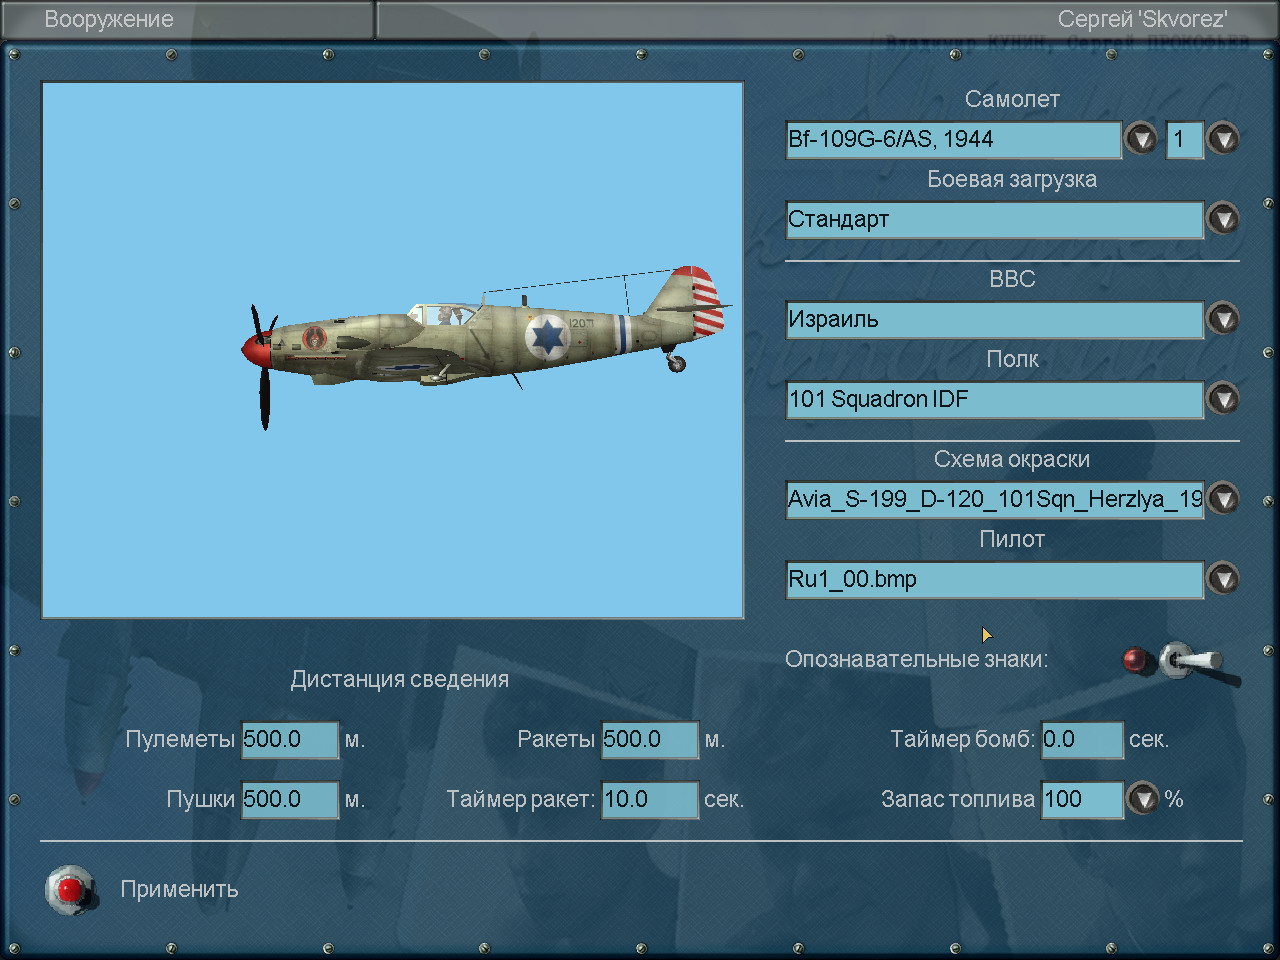Viewport: 1280px width, 960px height.
Task: Open the Полк squadron dropdown
Action: click(x=1223, y=399)
